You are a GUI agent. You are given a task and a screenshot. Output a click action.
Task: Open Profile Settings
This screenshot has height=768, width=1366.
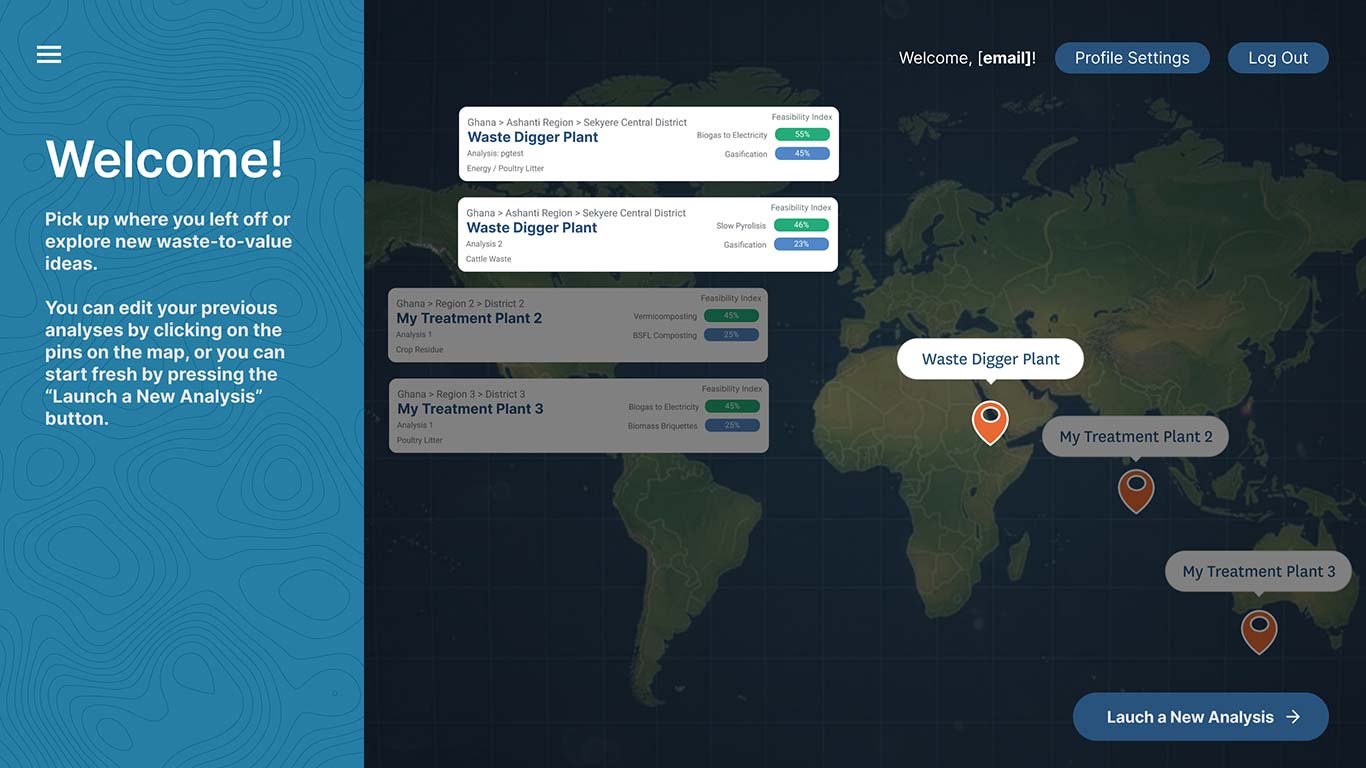coord(1132,58)
